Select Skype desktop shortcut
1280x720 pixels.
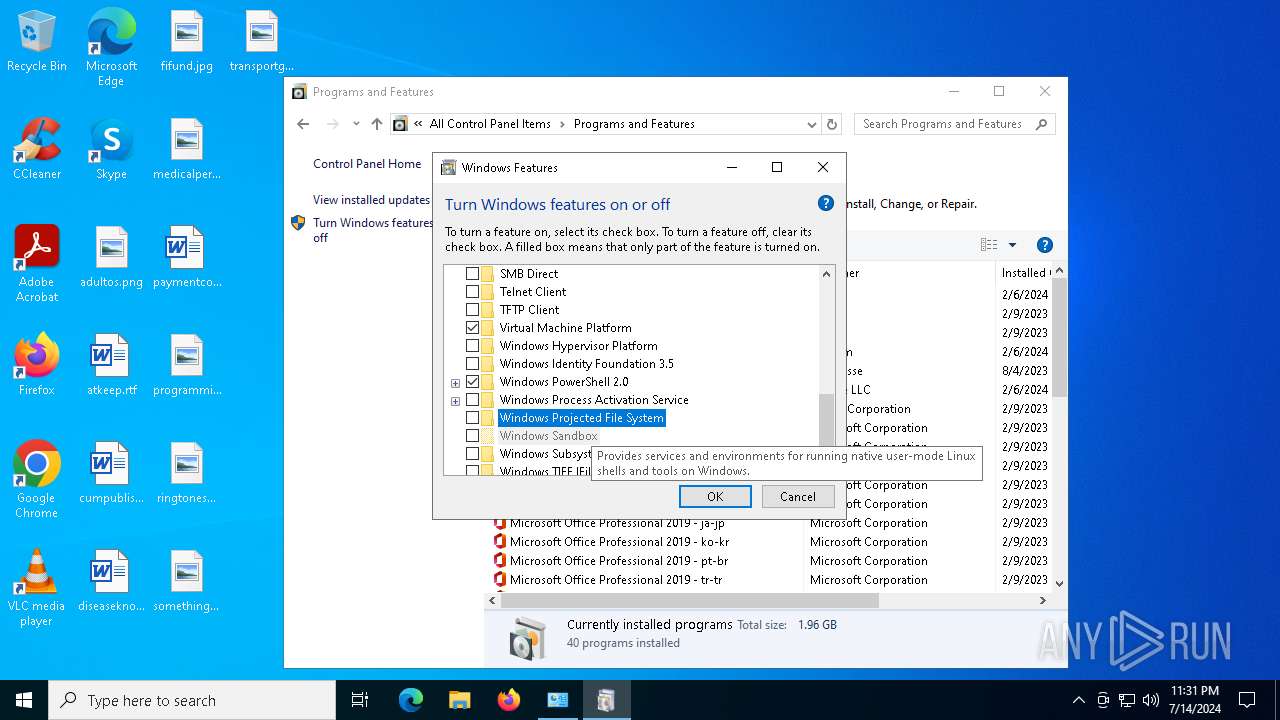click(x=111, y=150)
